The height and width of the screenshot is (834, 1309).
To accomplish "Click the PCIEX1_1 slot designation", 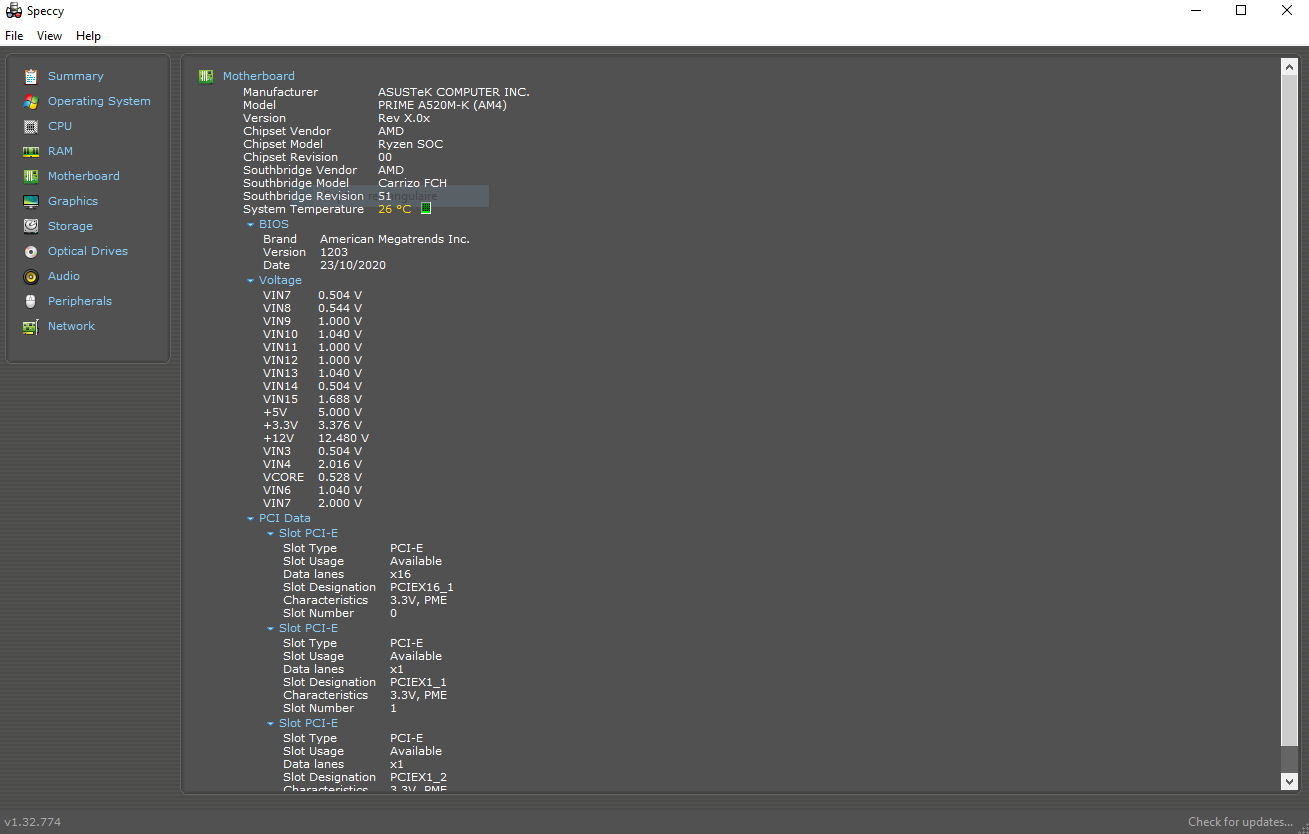I will coord(418,682).
